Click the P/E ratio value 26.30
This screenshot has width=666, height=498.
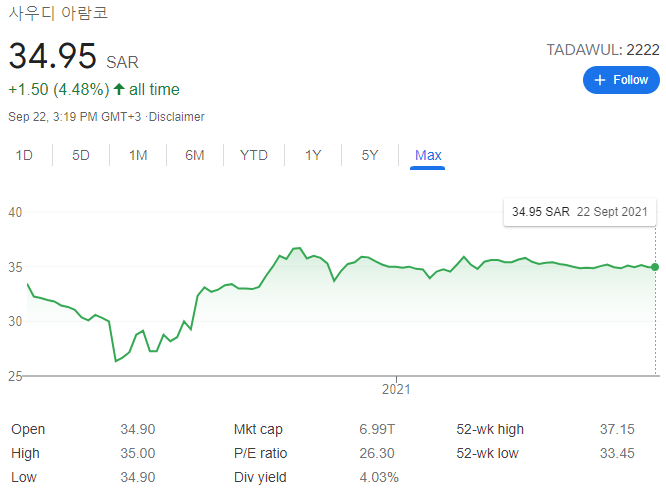[377, 453]
